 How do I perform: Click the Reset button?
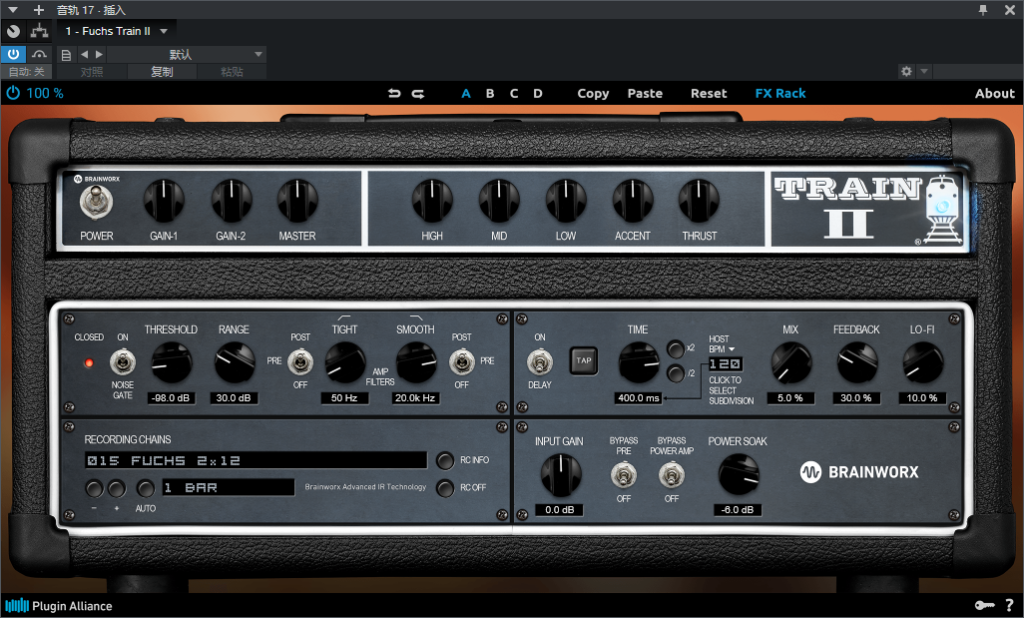[709, 93]
